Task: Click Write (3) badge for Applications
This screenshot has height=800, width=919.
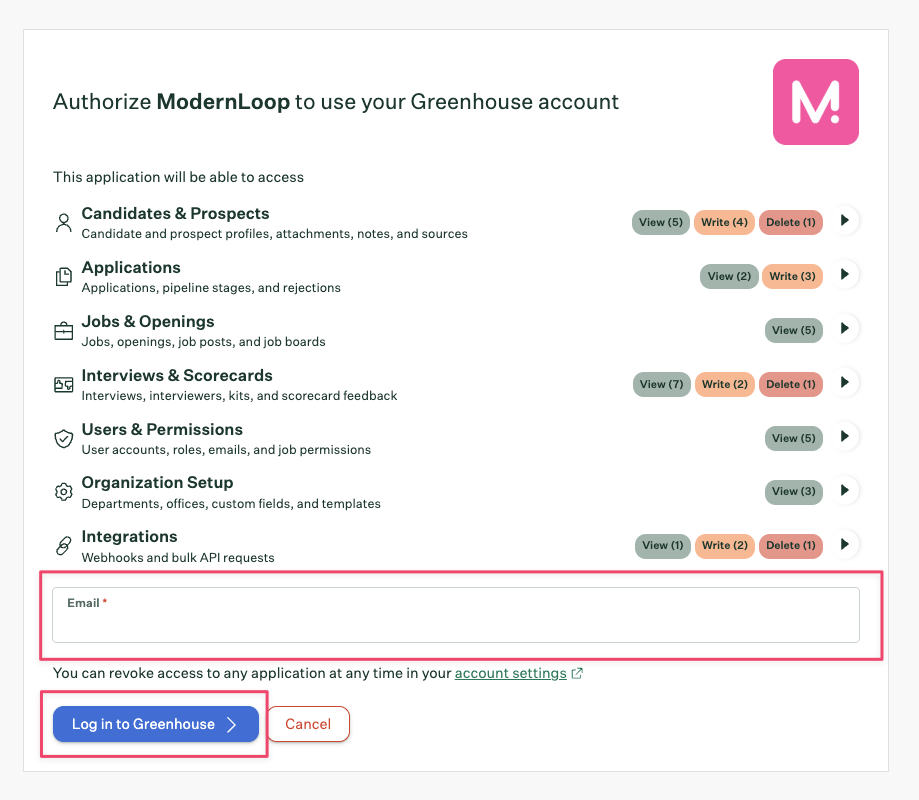Action: point(792,276)
